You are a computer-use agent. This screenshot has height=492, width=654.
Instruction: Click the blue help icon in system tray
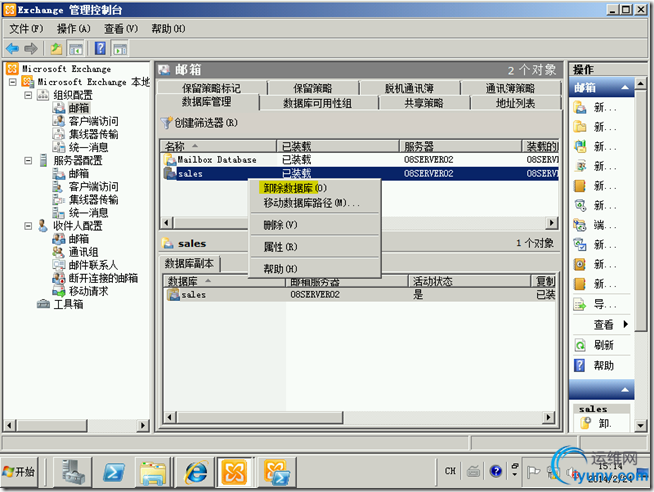pos(496,471)
